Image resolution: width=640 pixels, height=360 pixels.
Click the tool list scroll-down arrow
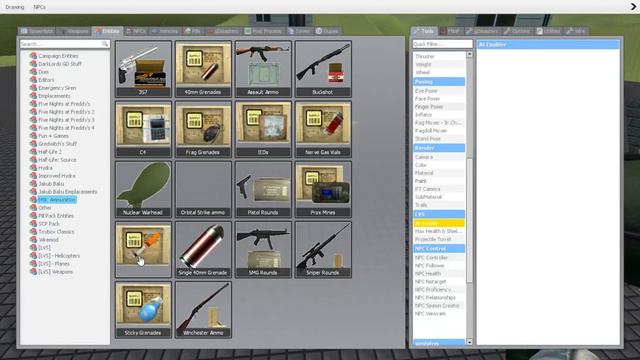tap(469, 342)
